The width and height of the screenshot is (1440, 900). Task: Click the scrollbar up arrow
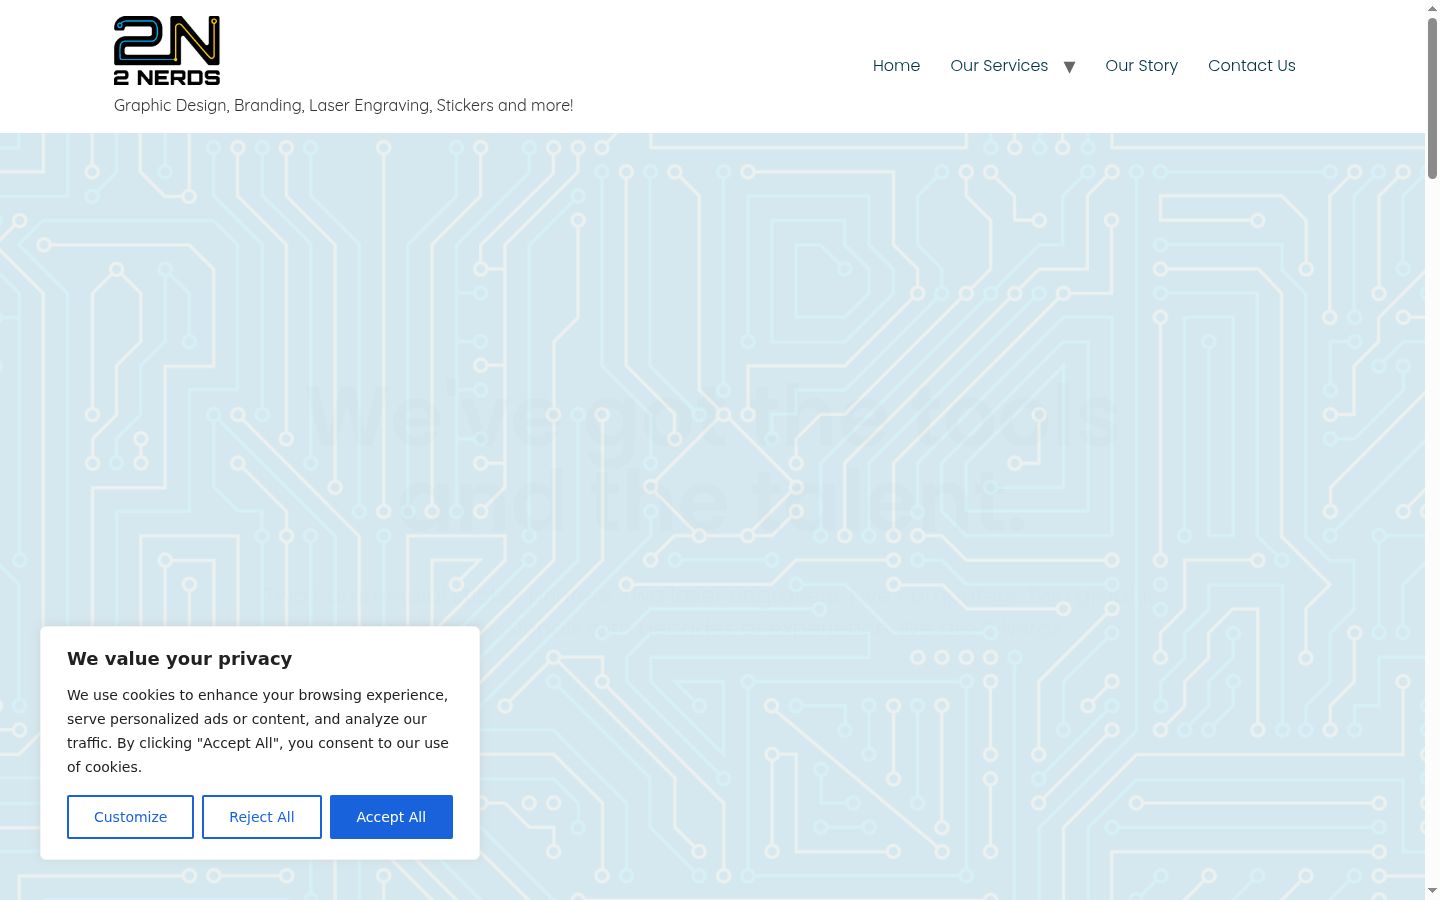click(x=1432, y=8)
